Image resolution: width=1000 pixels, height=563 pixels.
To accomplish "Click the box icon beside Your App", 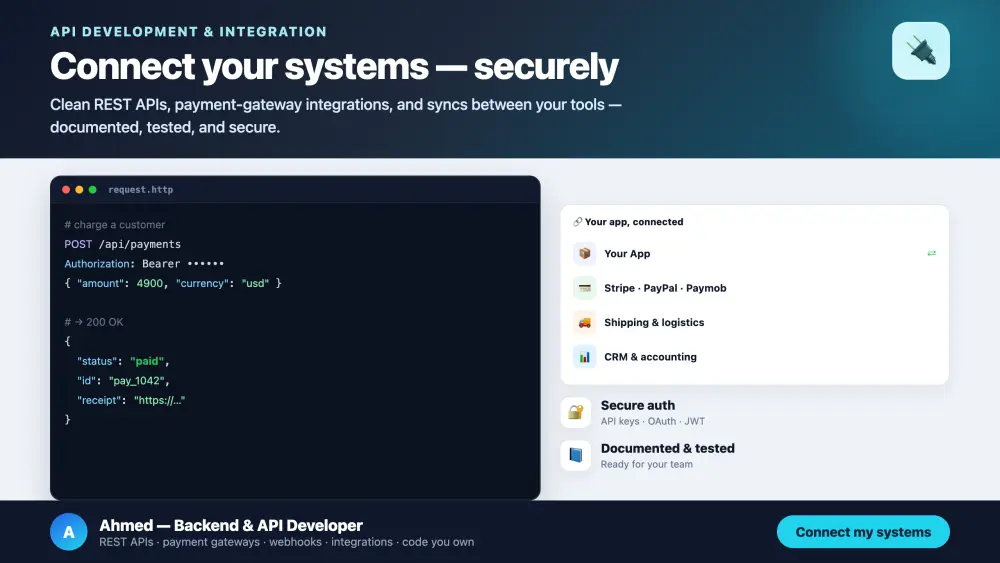I will [584, 254].
